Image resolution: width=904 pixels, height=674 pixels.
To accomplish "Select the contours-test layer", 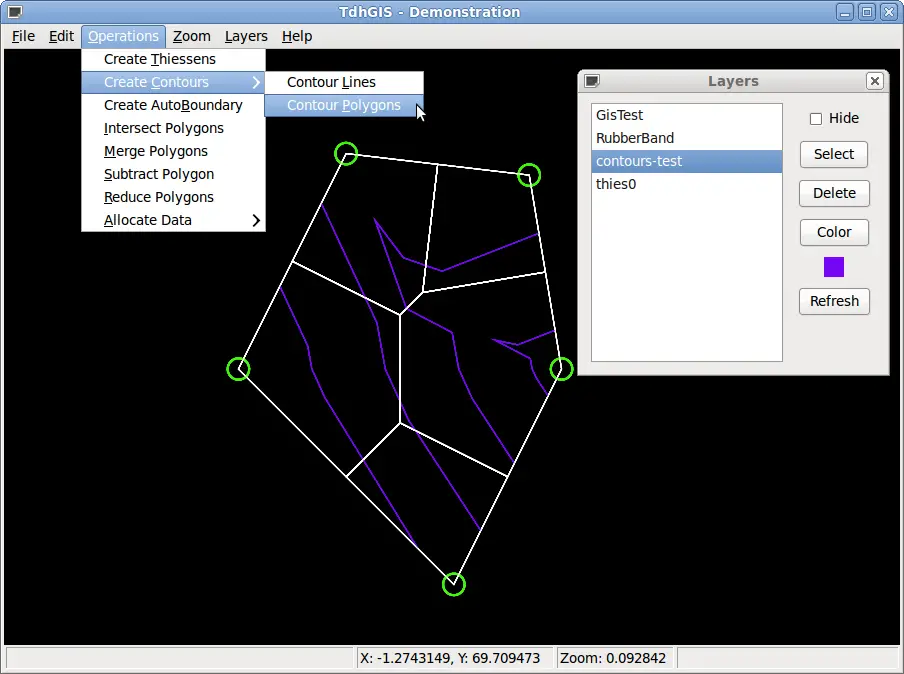I will pyautogui.click(x=687, y=161).
